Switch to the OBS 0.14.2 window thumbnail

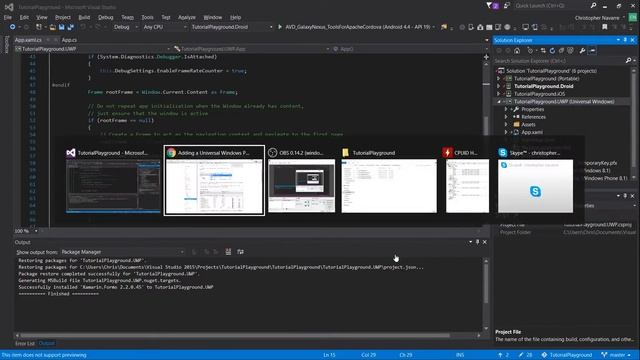(301, 180)
